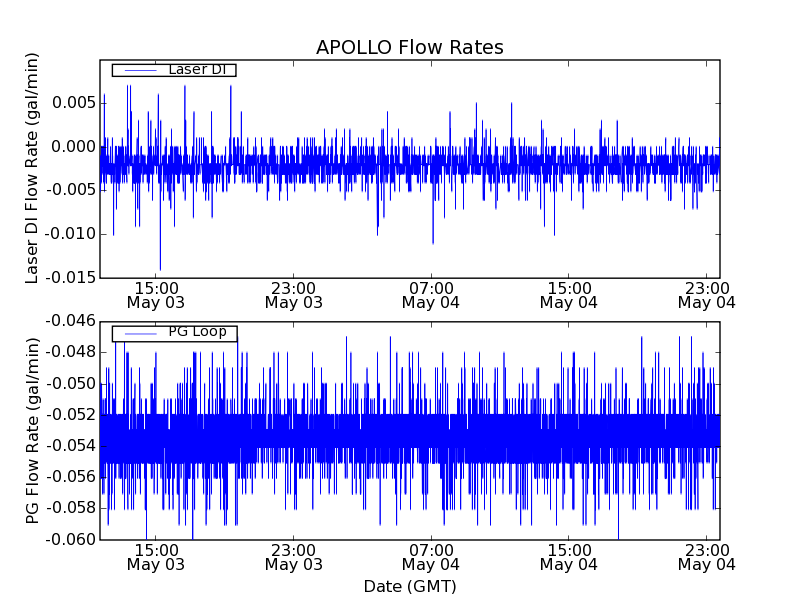This screenshot has height=600, width=800.
Task: Select 15:00 May 04 tick under bottom plot
Action: 568,557
